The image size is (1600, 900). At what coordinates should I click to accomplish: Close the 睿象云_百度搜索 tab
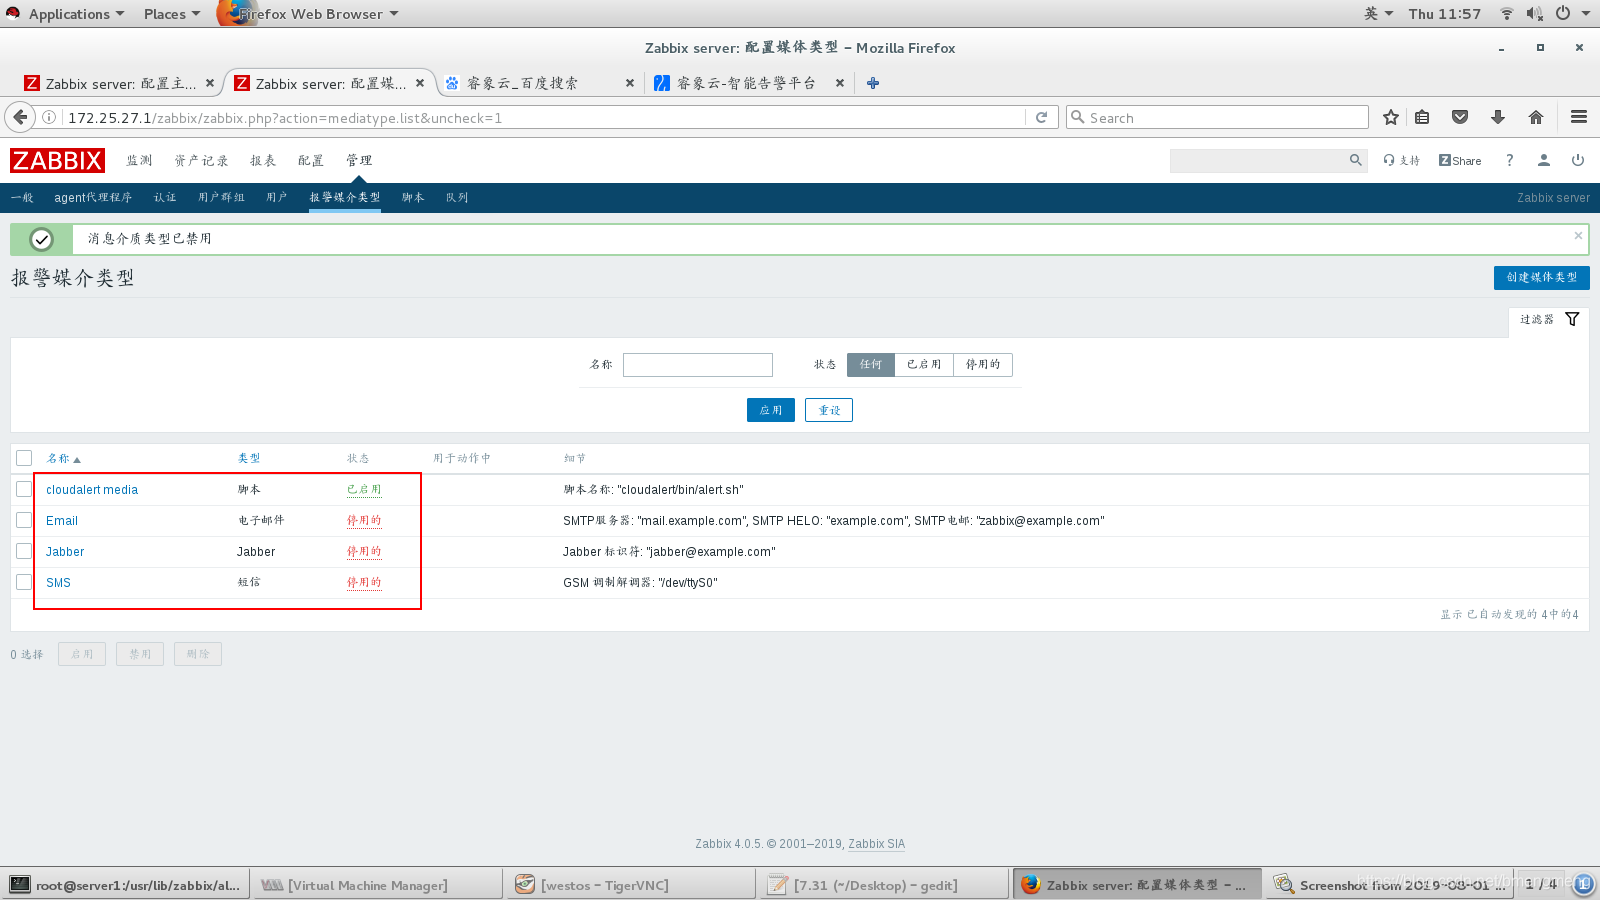pyautogui.click(x=629, y=83)
